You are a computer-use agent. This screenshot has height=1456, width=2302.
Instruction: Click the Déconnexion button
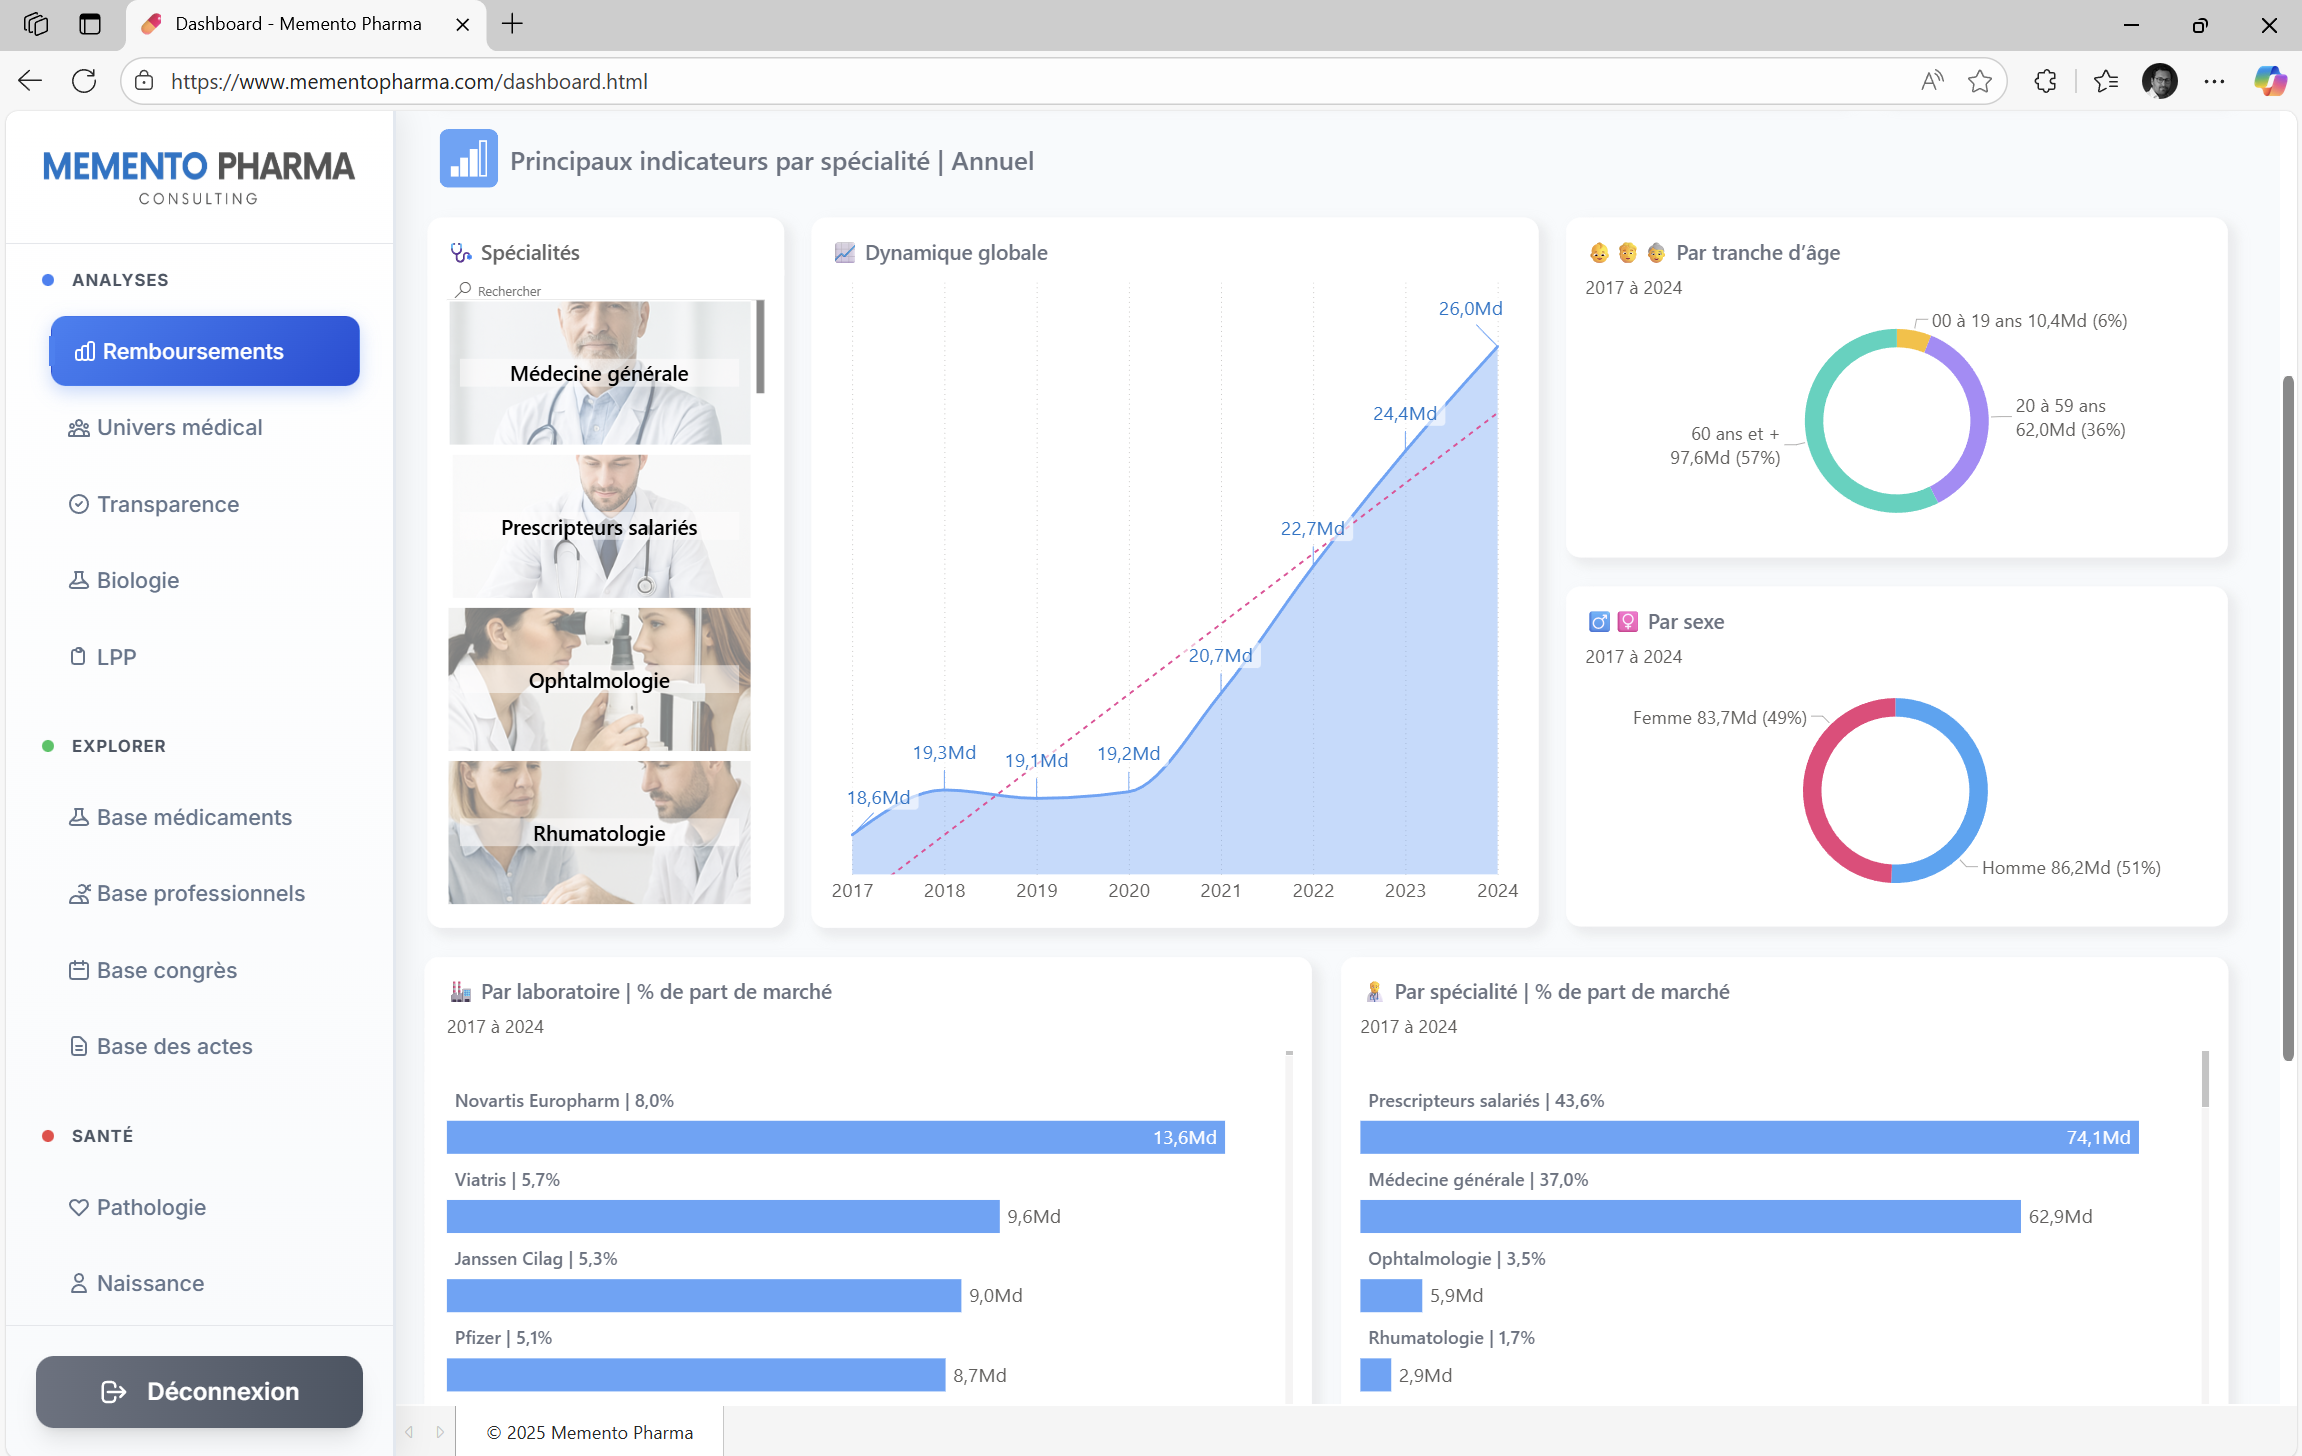tap(200, 1391)
